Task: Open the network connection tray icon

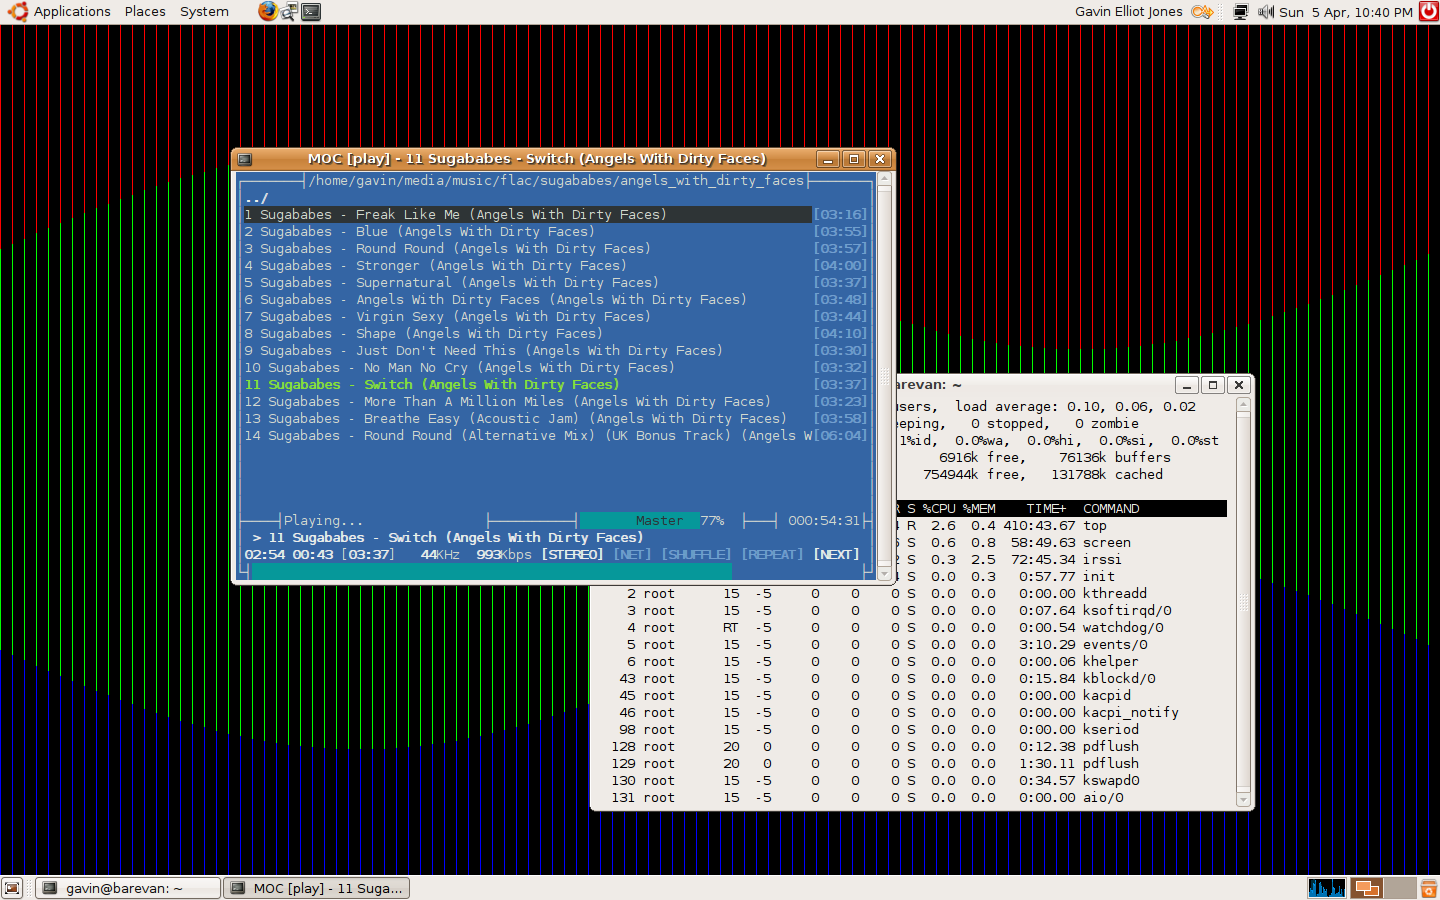Action: coord(1241,12)
